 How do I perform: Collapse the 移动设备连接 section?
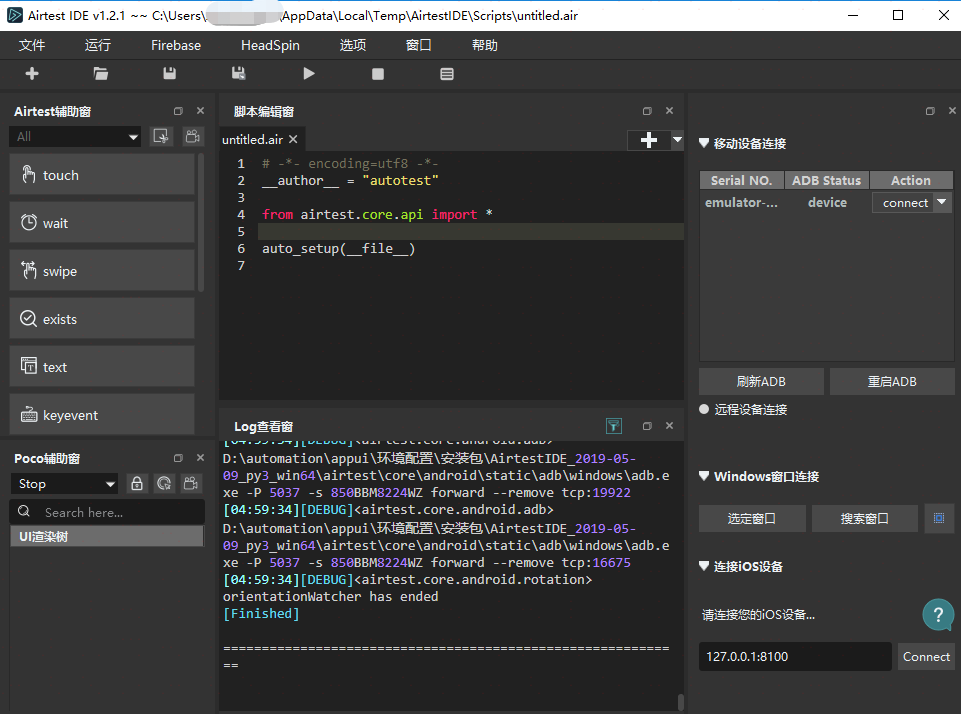(x=704, y=143)
